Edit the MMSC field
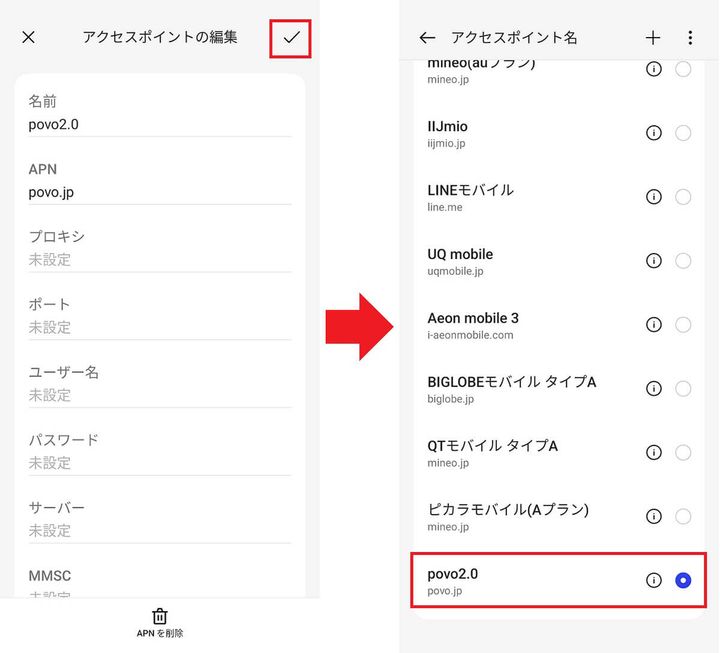The width and height of the screenshot is (720, 653). (x=160, y=582)
